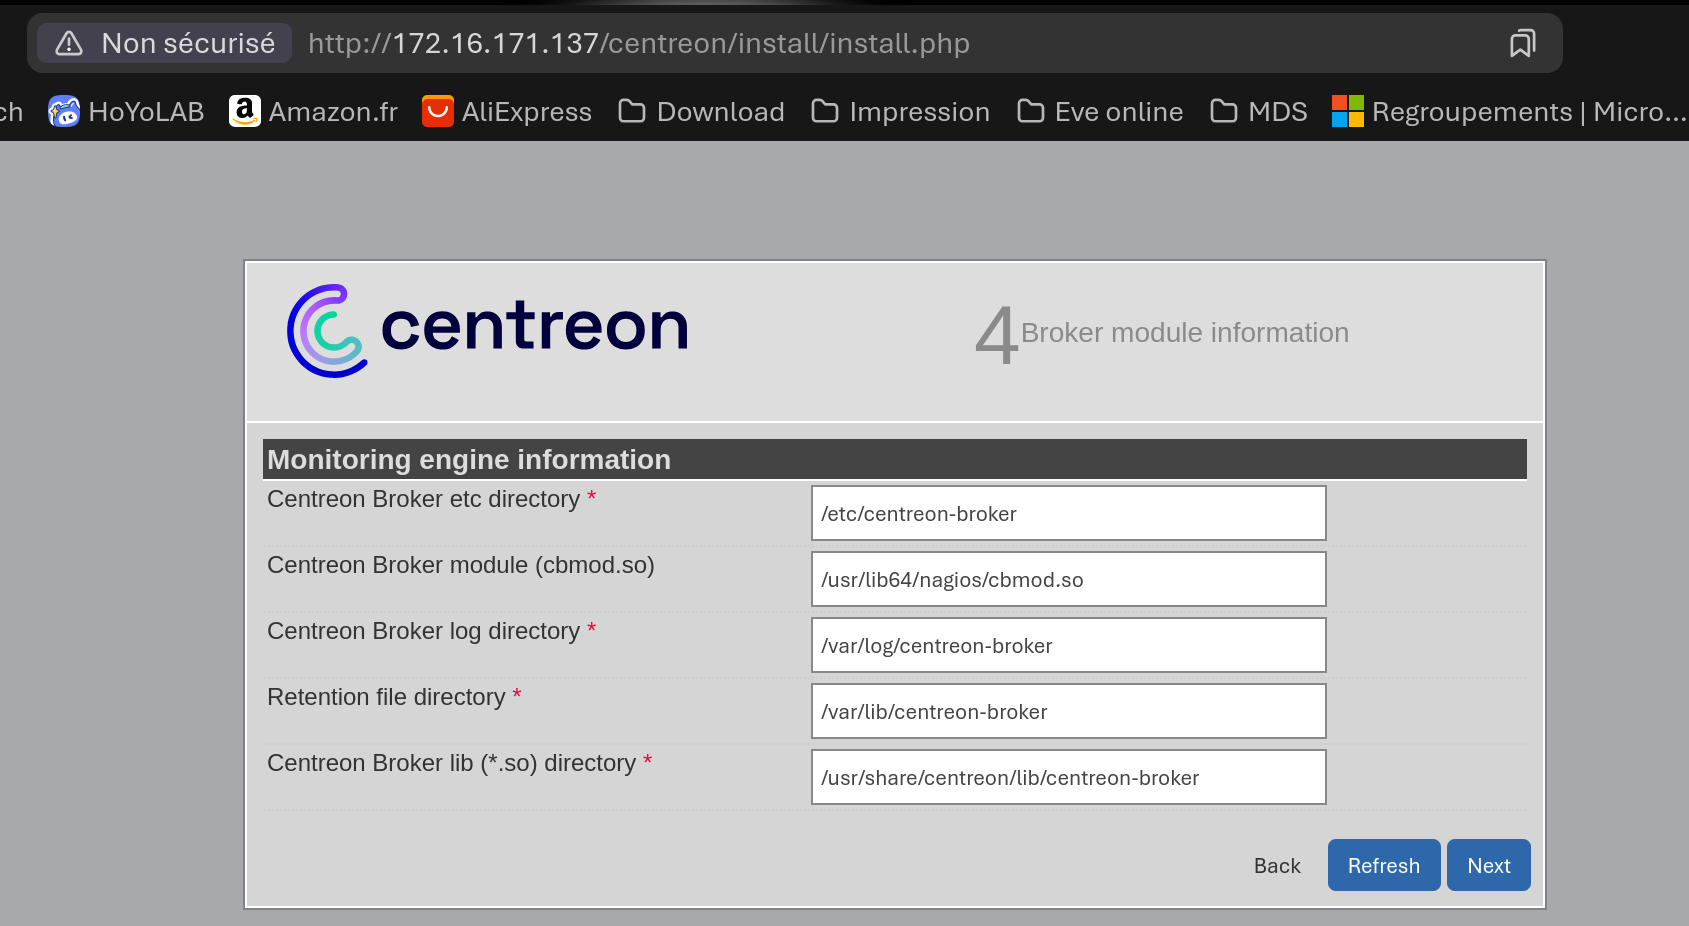This screenshot has width=1689, height=926.
Task: Click the Non sécurisé warning badge
Action: pyautogui.click(x=165, y=43)
